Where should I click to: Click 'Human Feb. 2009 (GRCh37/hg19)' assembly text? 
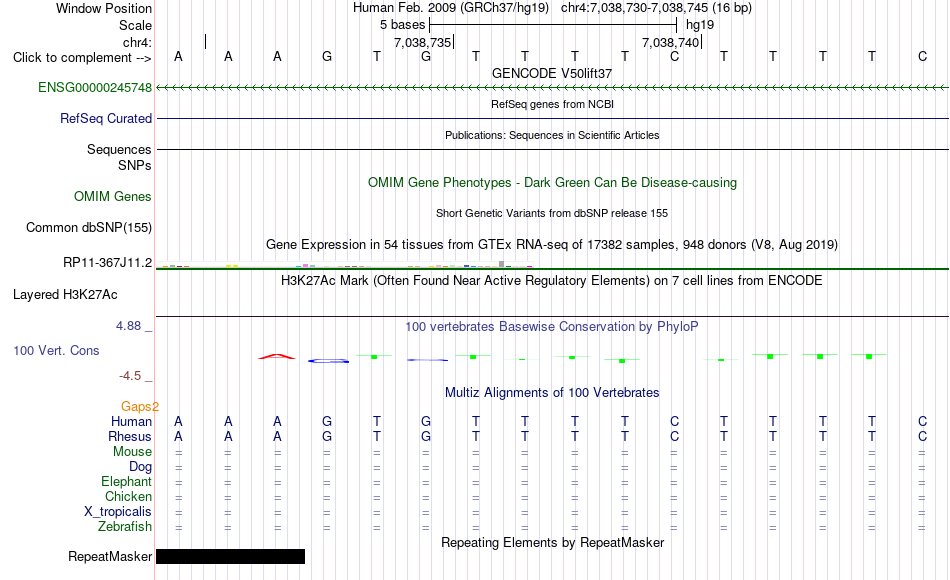pos(451,8)
